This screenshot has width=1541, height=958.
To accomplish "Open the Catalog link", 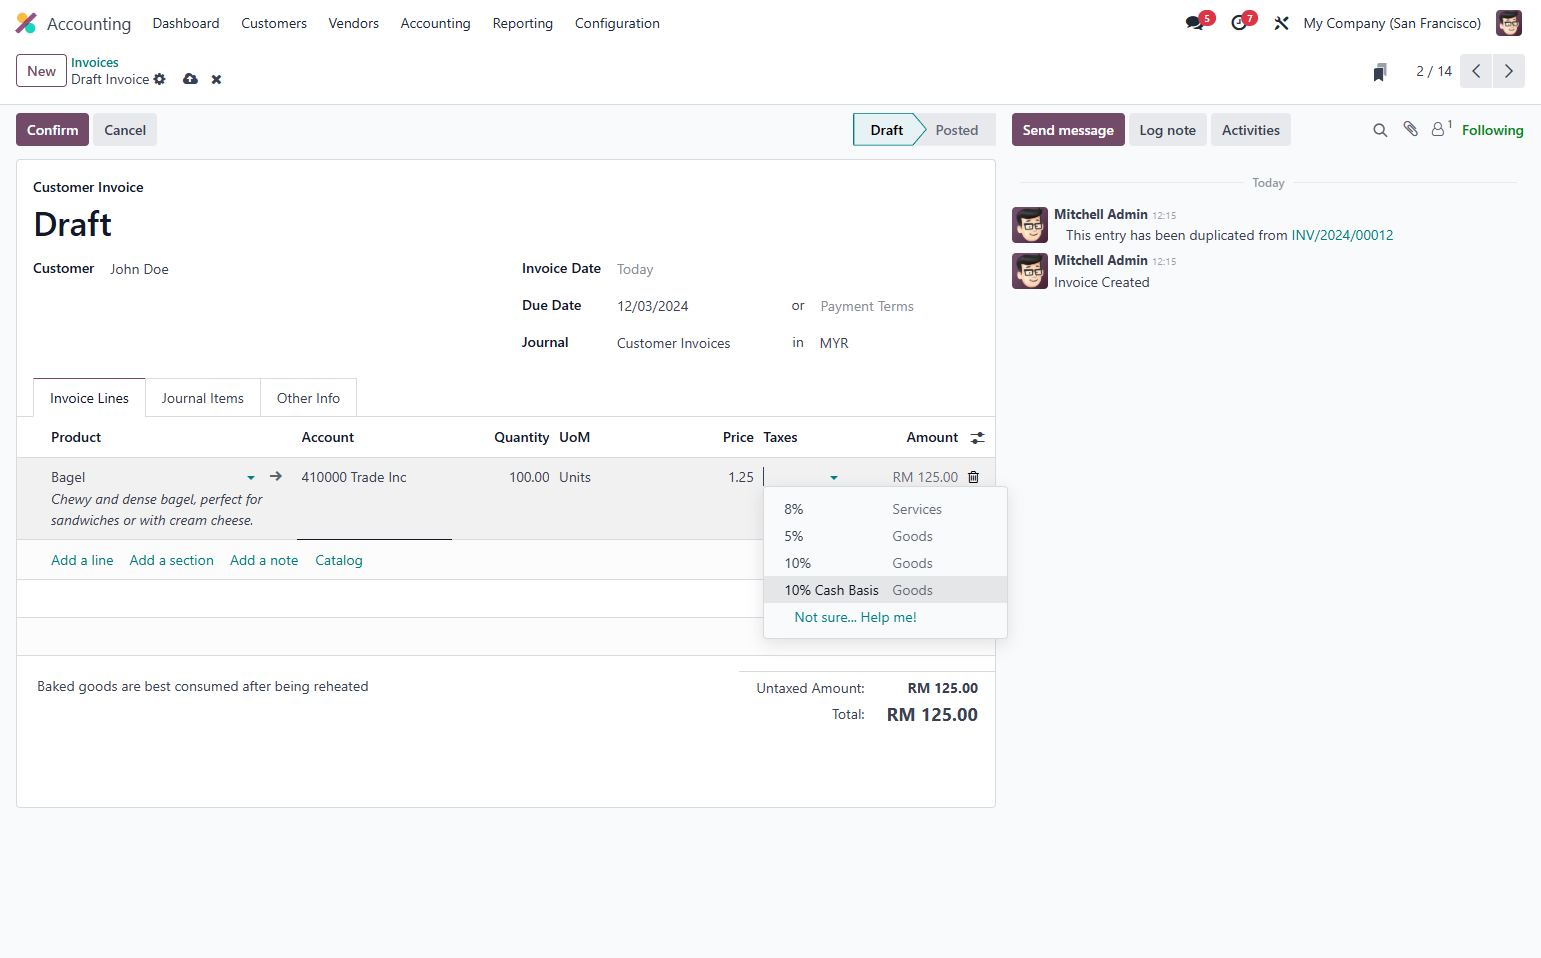I will coord(339,560).
